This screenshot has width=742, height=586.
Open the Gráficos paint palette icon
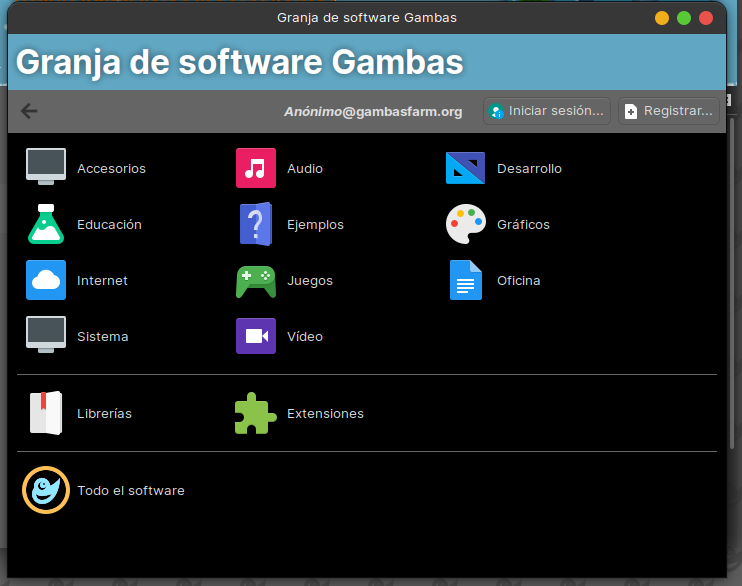pyautogui.click(x=465, y=224)
